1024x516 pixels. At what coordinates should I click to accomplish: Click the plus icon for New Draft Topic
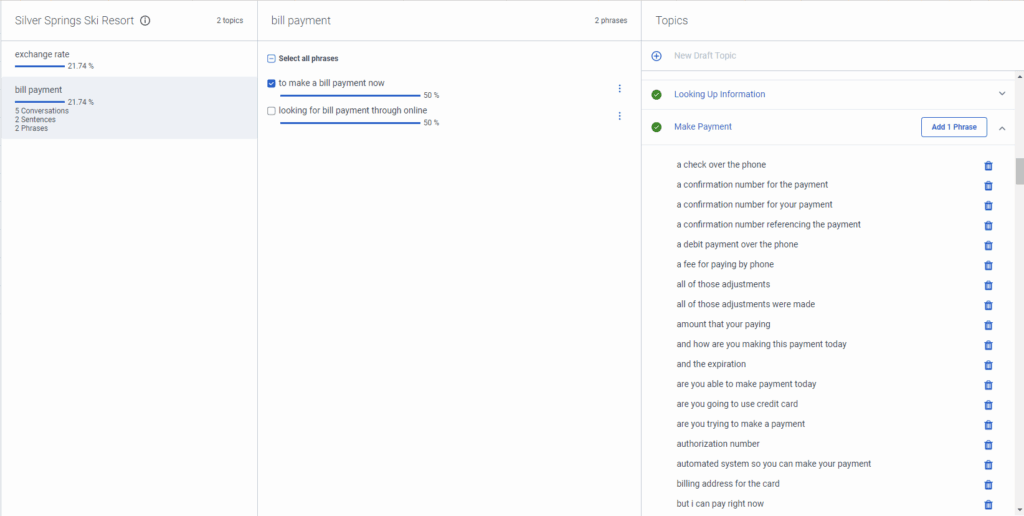tap(656, 56)
